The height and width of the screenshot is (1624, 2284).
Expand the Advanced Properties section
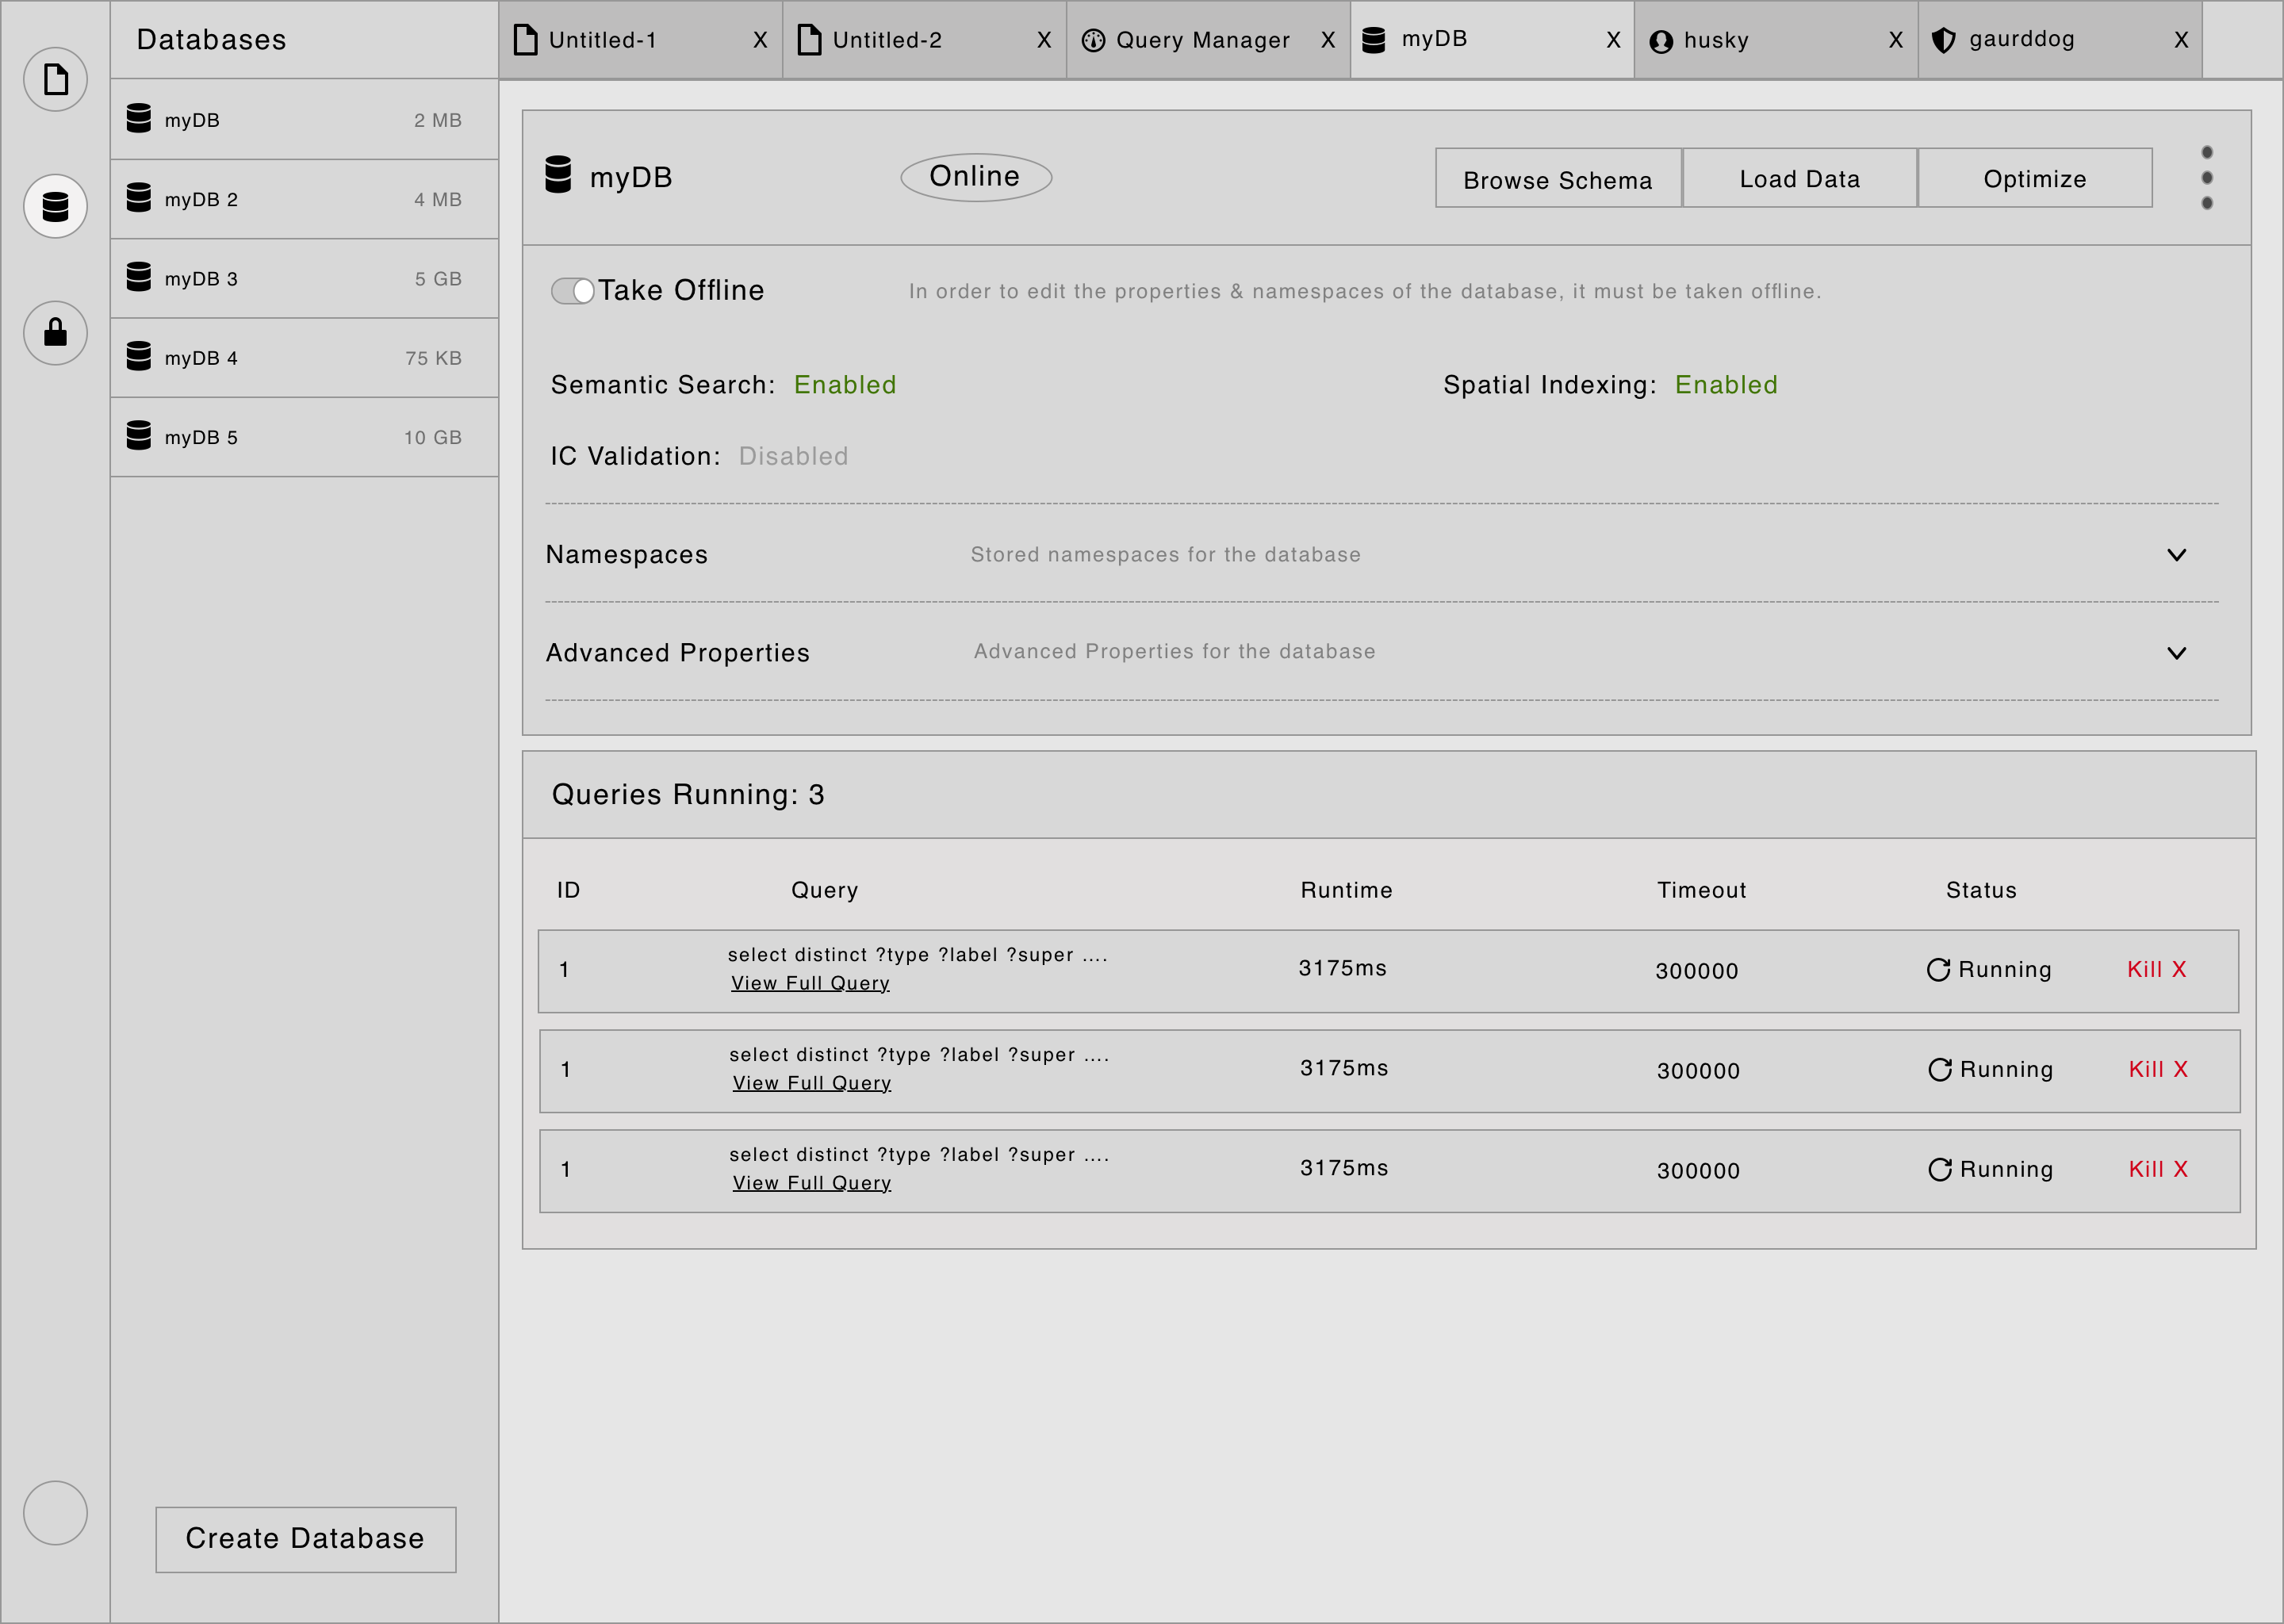(2177, 653)
